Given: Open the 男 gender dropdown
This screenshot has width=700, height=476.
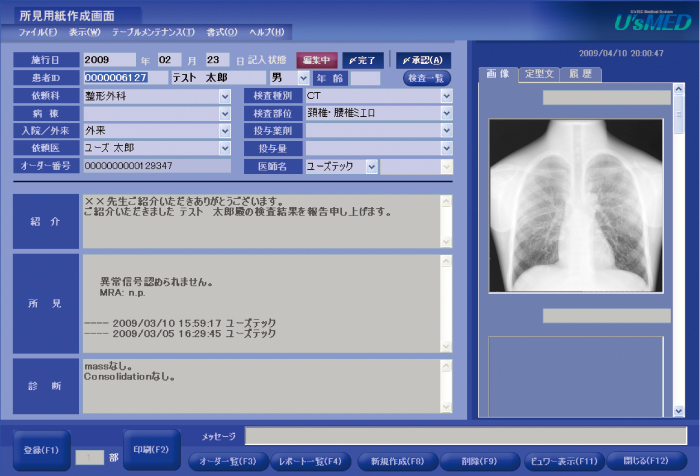Looking at the screenshot, I should 304,77.
